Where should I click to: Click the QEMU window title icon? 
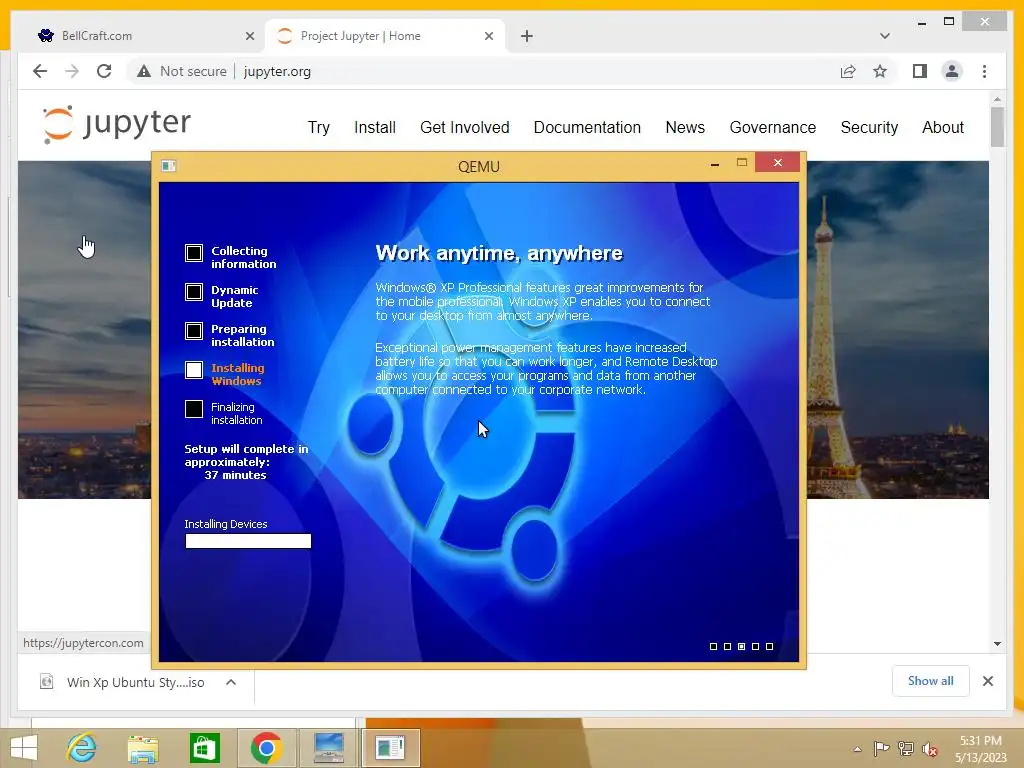[168, 166]
